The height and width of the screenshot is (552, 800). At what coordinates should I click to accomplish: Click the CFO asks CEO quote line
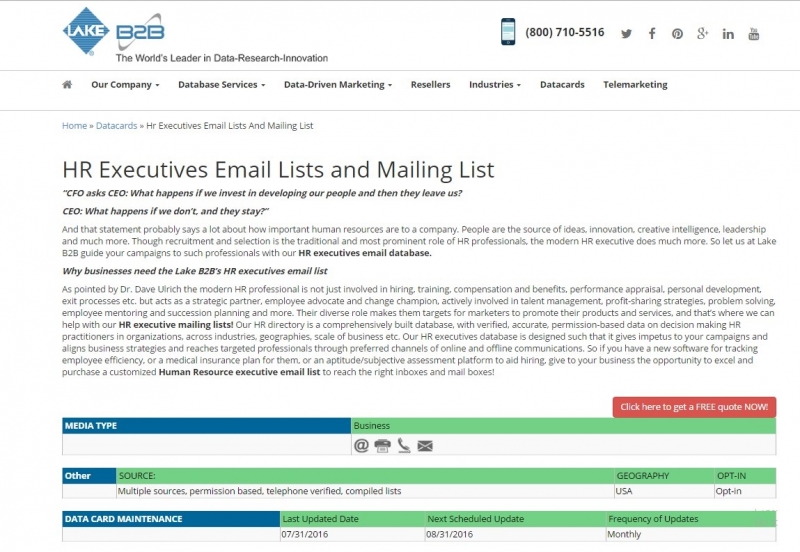point(262,193)
